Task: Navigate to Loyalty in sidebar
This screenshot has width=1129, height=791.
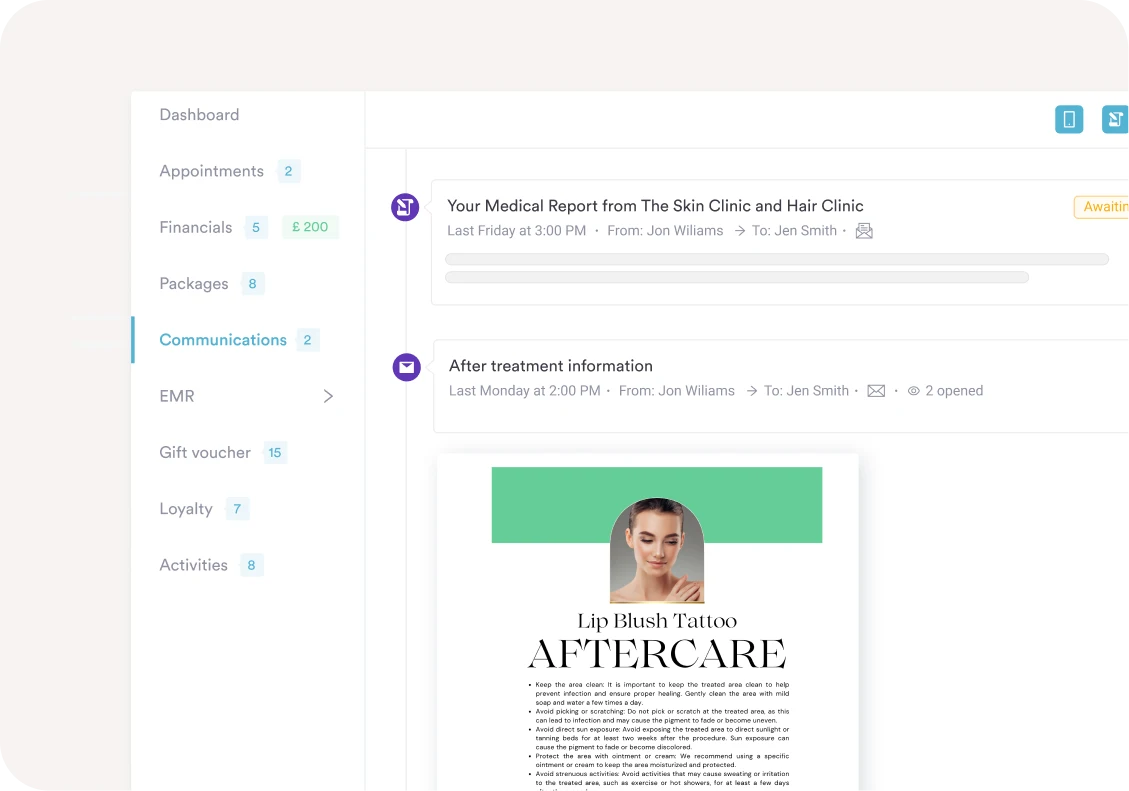Action: click(186, 509)
